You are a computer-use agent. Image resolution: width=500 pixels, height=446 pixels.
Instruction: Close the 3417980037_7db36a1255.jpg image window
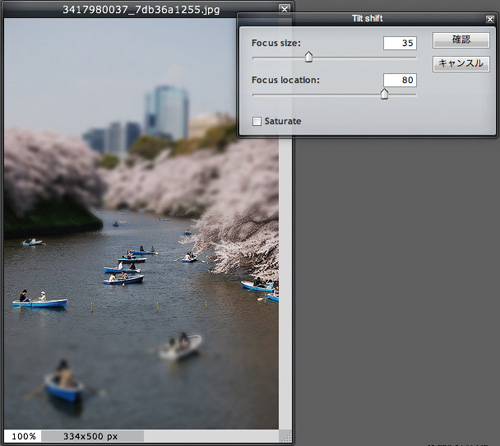click(284, 9)
